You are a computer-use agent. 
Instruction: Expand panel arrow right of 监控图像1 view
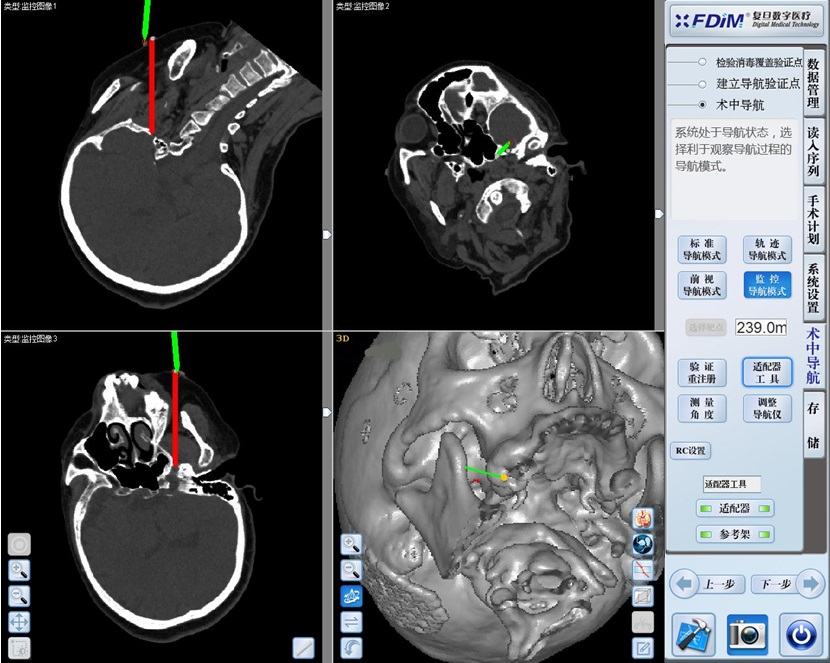(x=326, y=234)
